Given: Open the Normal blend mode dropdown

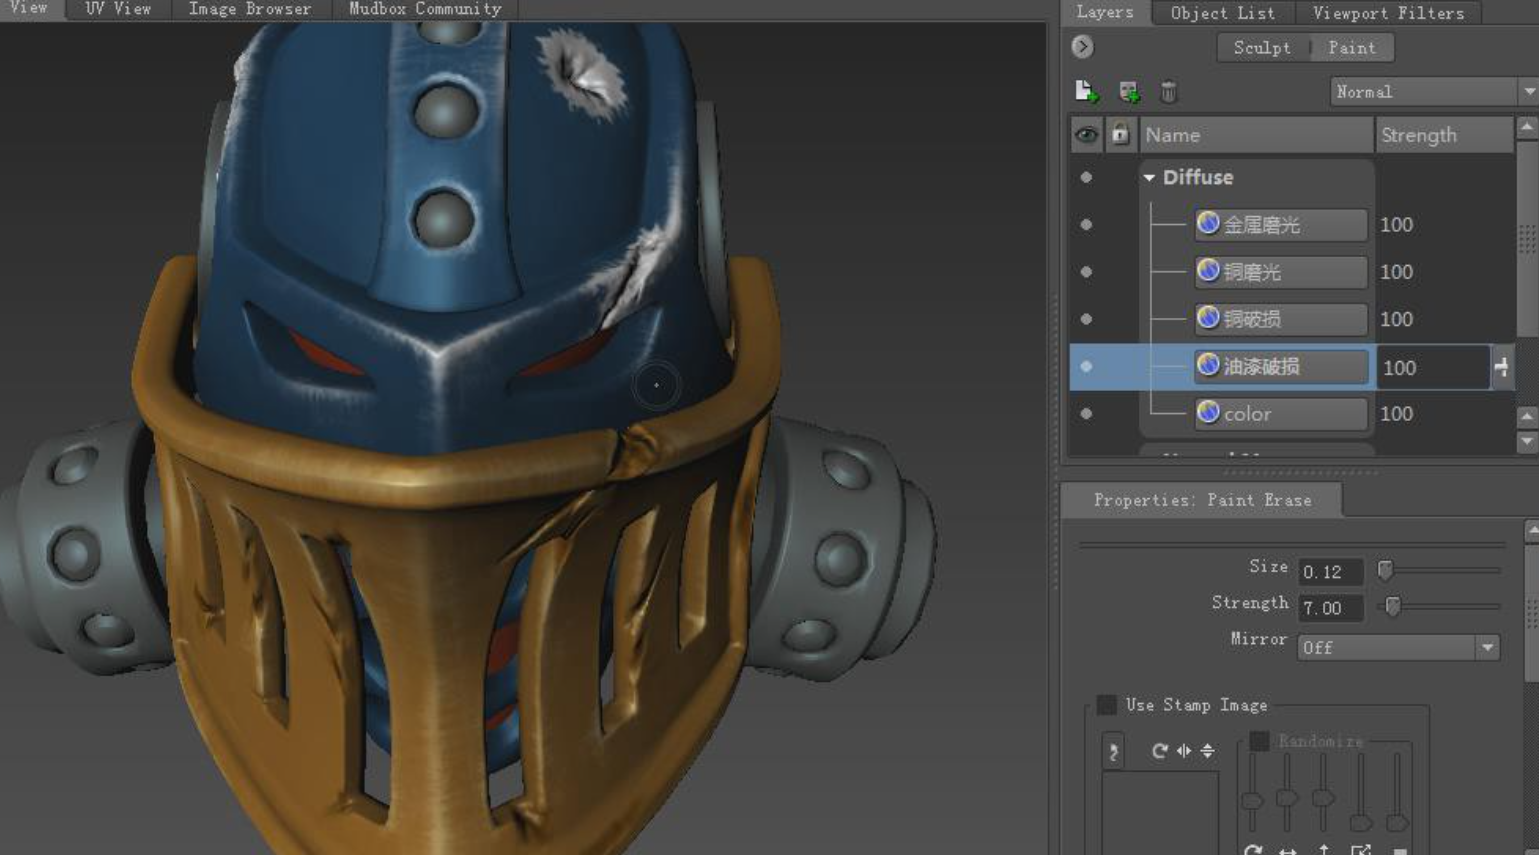Looking at the screenshot, I should (x=1432, y=92).
